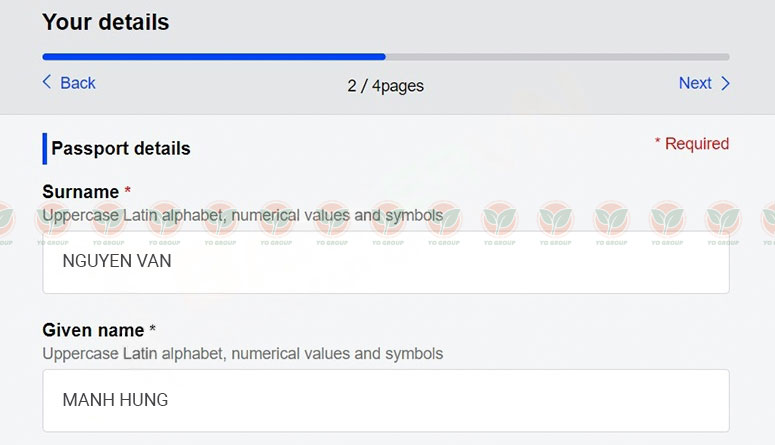The width and height of the screenshot is (775, 445).
Task: Click the Surname field label
Action: pos(81,192)
